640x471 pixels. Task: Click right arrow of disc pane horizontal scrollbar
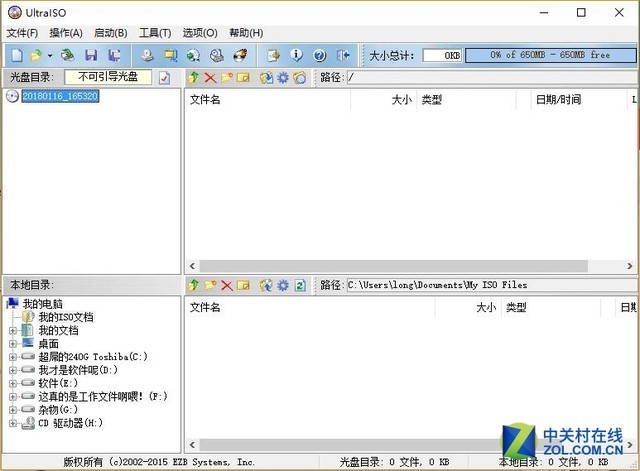coord(630,266)
